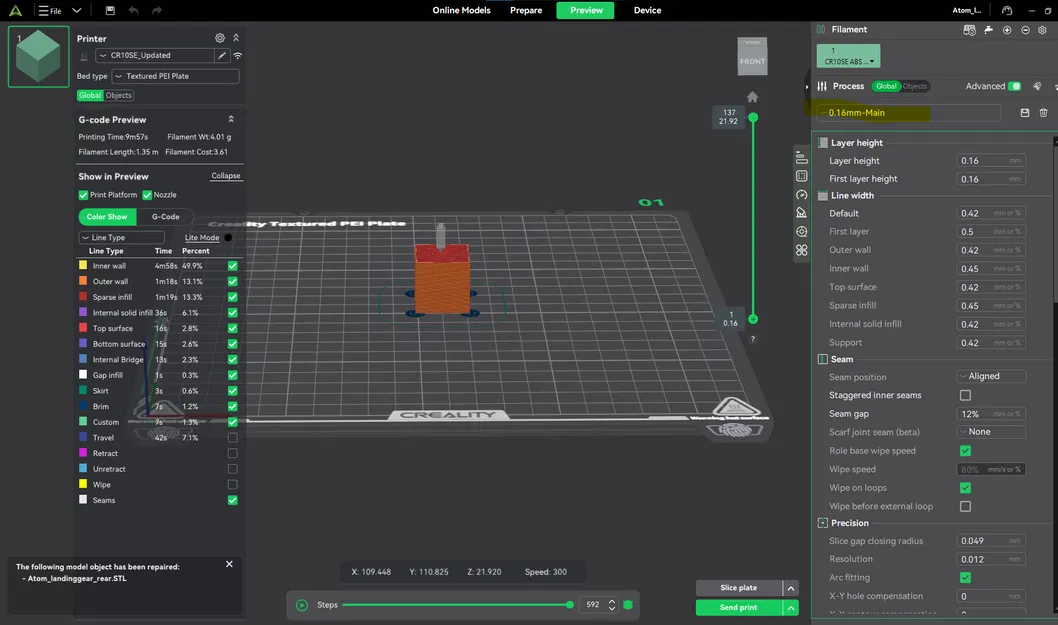Open the File menu
Screen dimensions: 1058x625
50,10
